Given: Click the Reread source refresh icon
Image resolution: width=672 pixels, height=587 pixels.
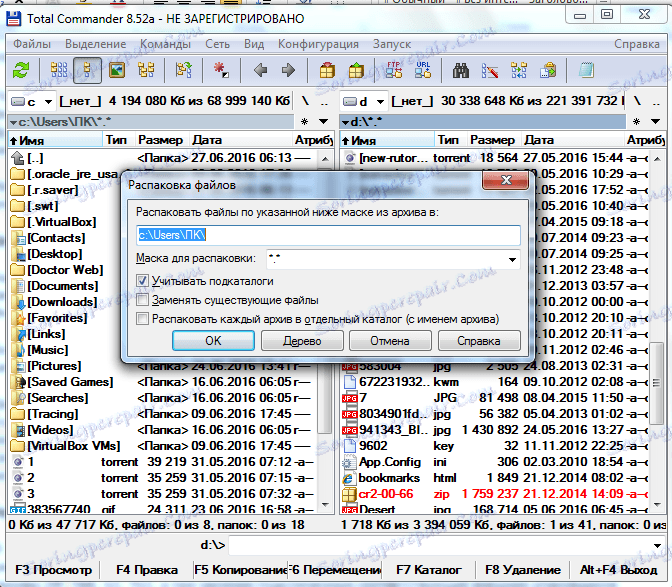Looking at the screenshot, I should (21, 70).
